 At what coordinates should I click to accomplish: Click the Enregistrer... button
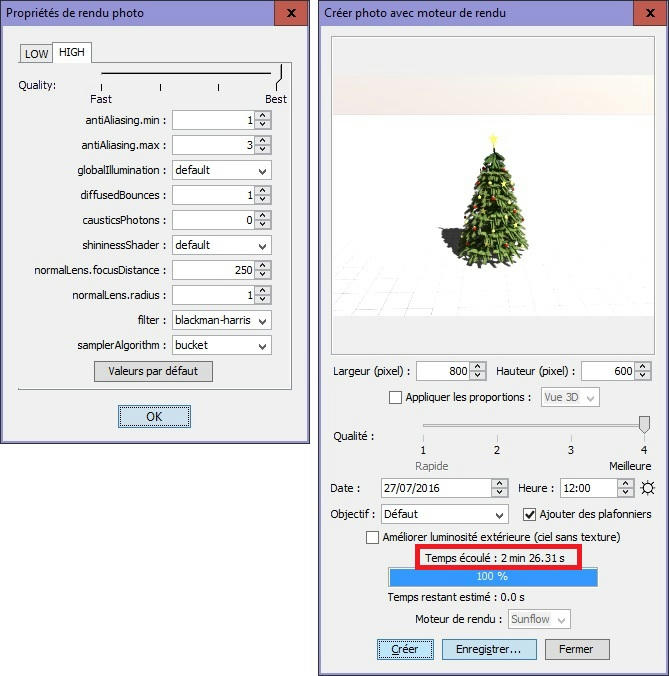[x=489, y=649]
